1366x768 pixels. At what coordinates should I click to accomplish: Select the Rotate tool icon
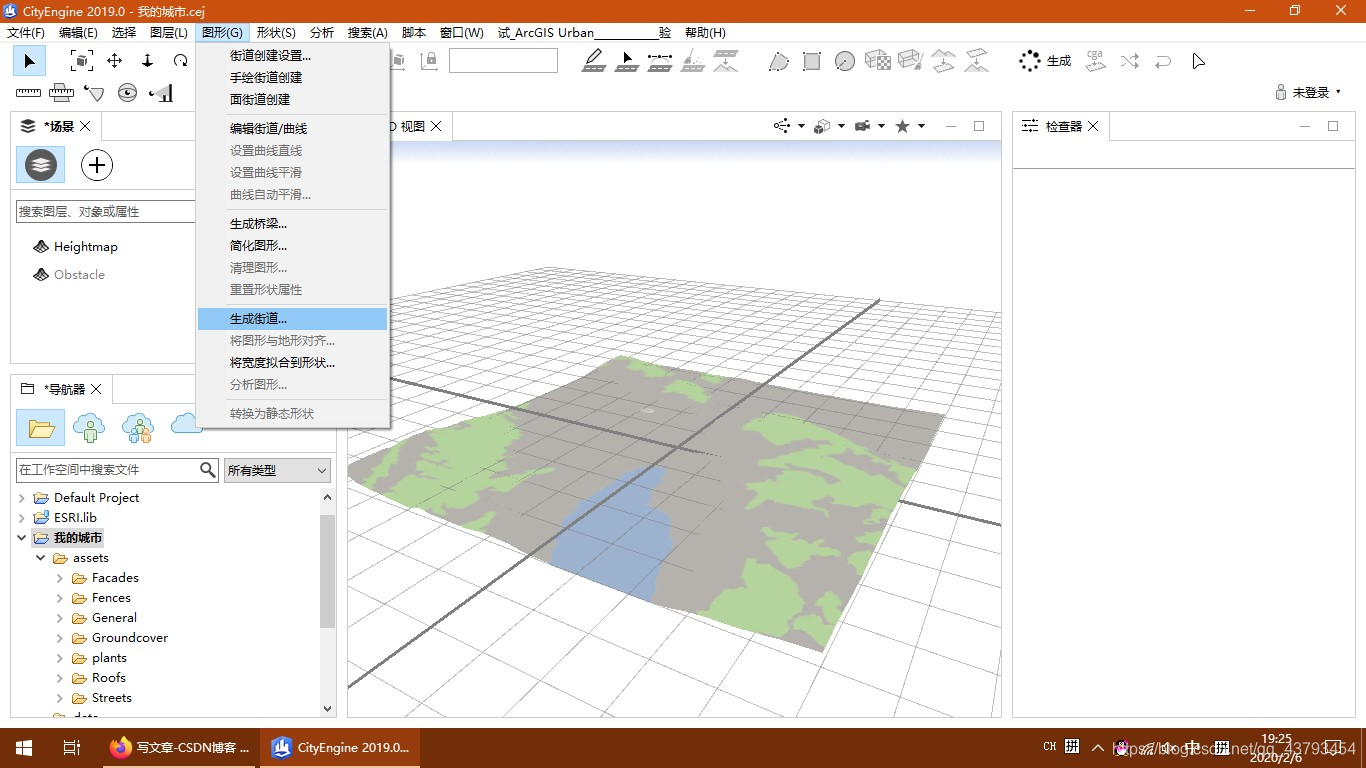180,61
